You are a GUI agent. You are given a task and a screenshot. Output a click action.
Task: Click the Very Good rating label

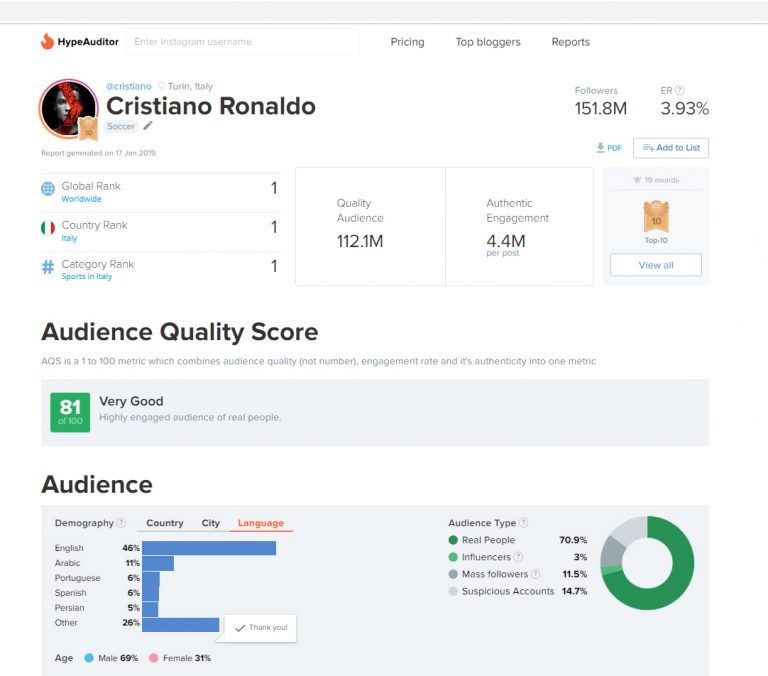pyautogui.click(x=131, y=401)
